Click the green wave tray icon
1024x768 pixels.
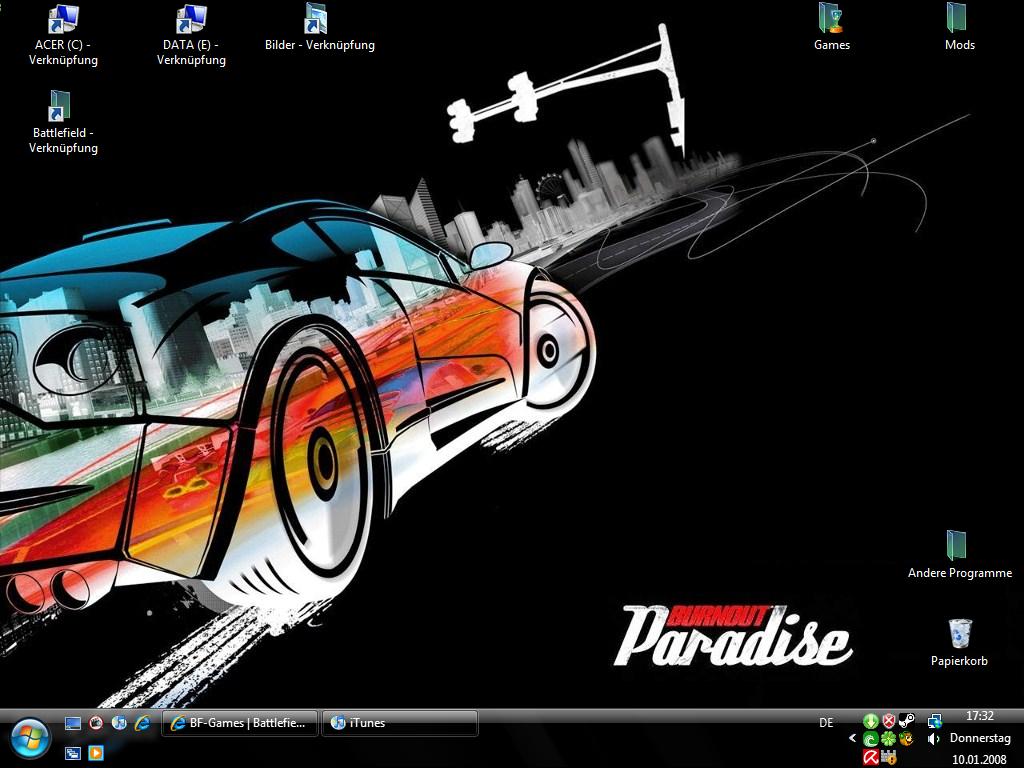click(x=871, y=739)
